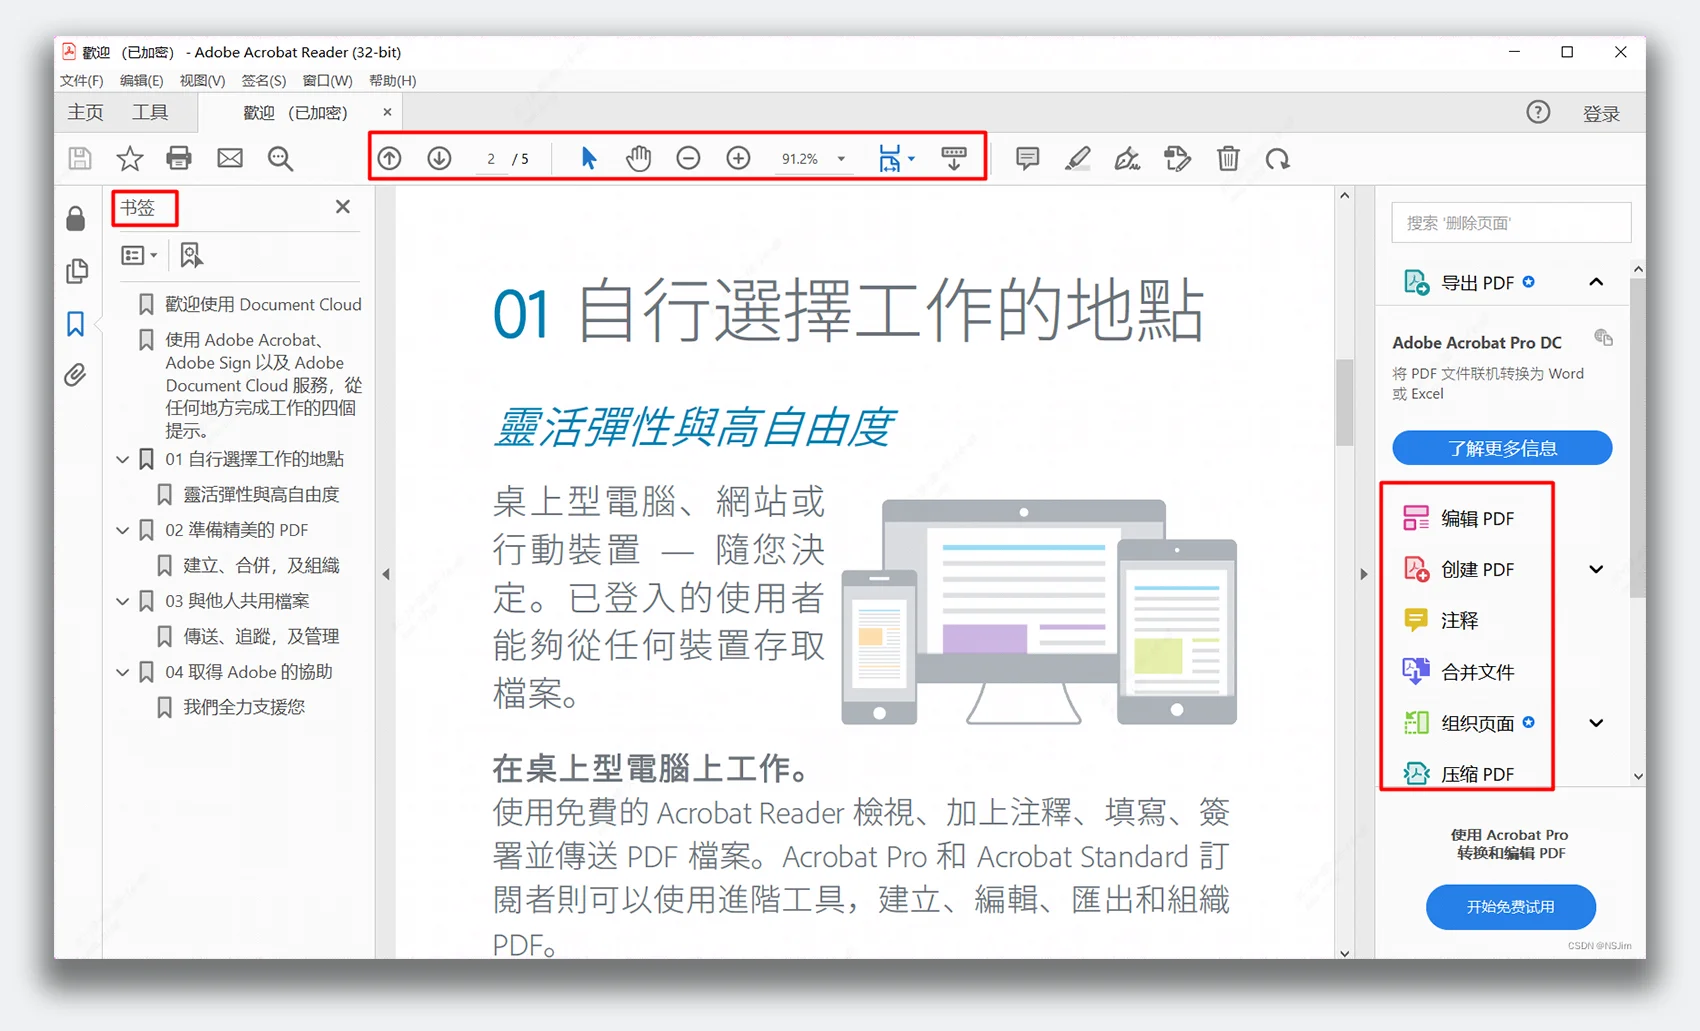Click the stamp tool icon

1178,158
